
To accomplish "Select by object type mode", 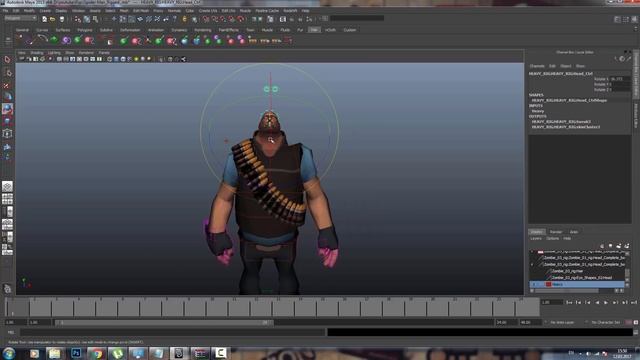I will [87, 19].
